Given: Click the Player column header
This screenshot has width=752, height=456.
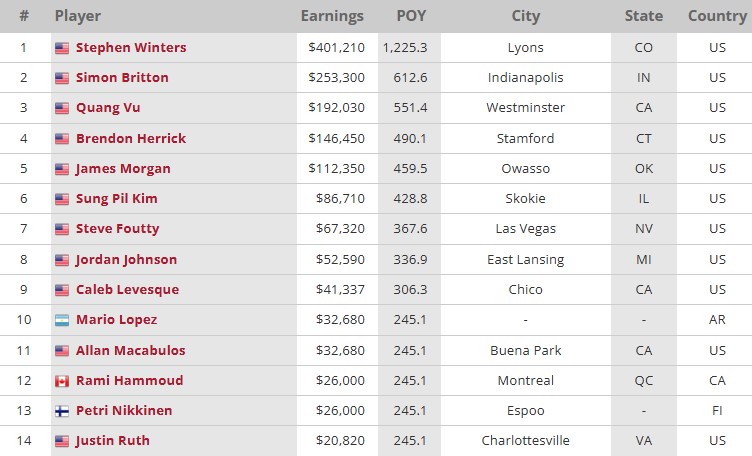Looking at the screenshot, I should 78,16.
